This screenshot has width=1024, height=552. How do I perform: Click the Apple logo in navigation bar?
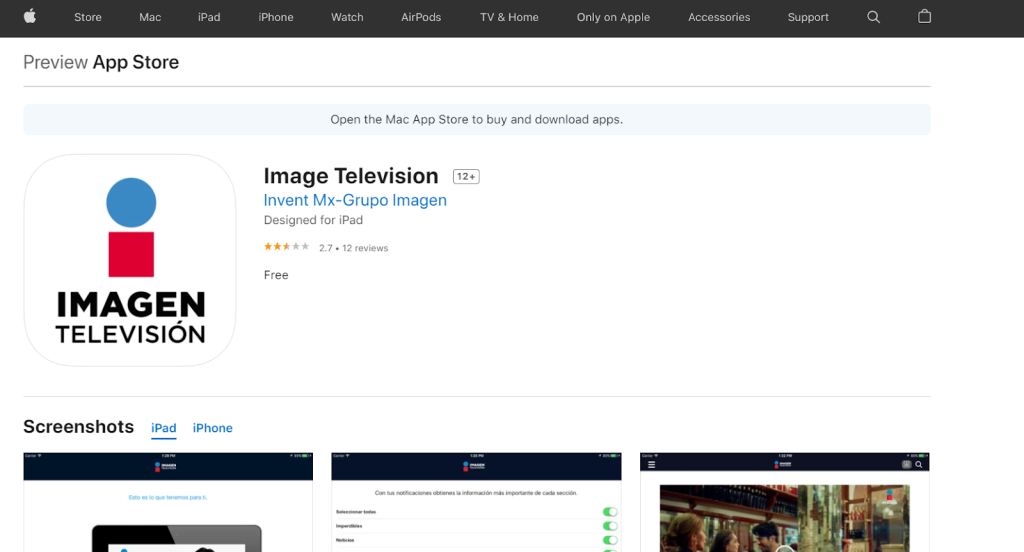coord(29,17)
